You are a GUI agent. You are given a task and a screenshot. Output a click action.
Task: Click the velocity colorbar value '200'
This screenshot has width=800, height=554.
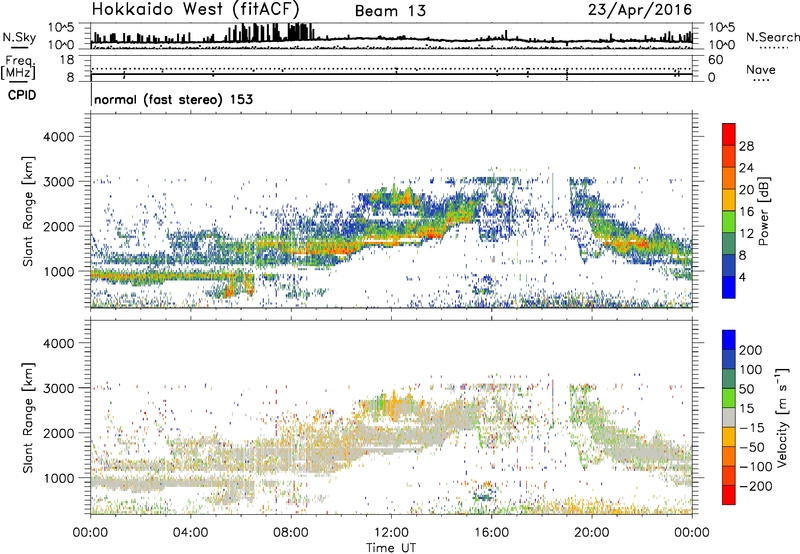point(751,350)
